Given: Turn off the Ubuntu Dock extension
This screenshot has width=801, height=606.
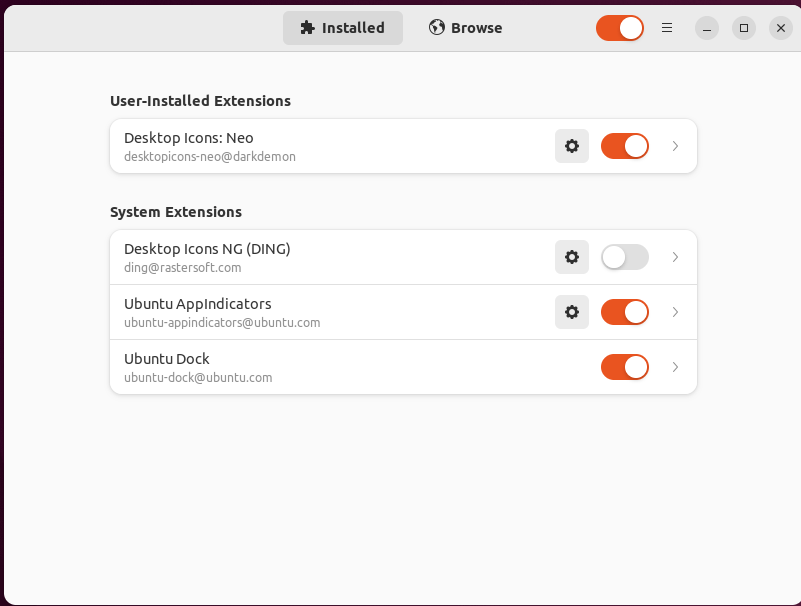Looking at the screenshot, I should pyautogui.click(x=625, y=367).
